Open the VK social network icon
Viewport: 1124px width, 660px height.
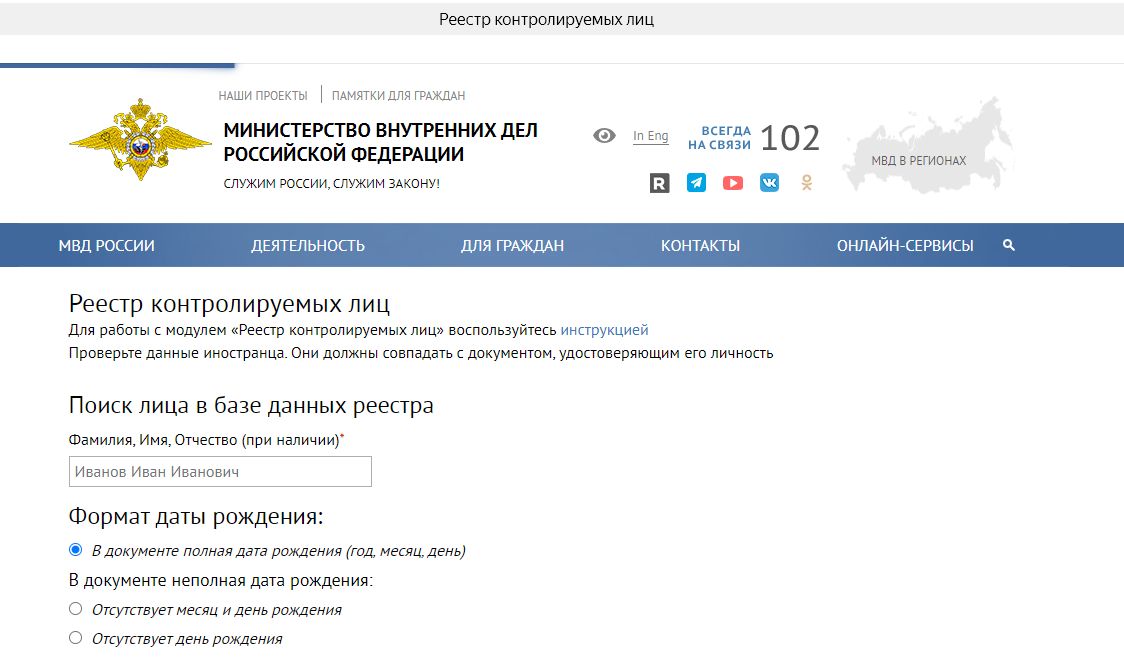(769, 183)
